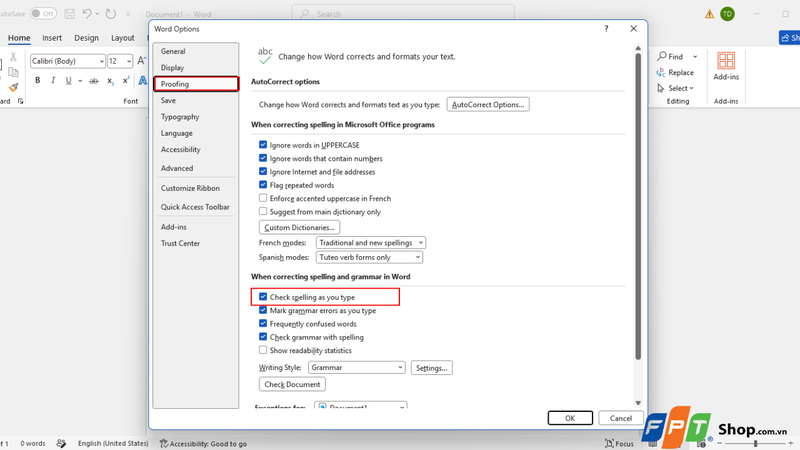Toggle Flag repeated words checkbox
The height and width of the screenshot is (450, 800).
(263, 185)
